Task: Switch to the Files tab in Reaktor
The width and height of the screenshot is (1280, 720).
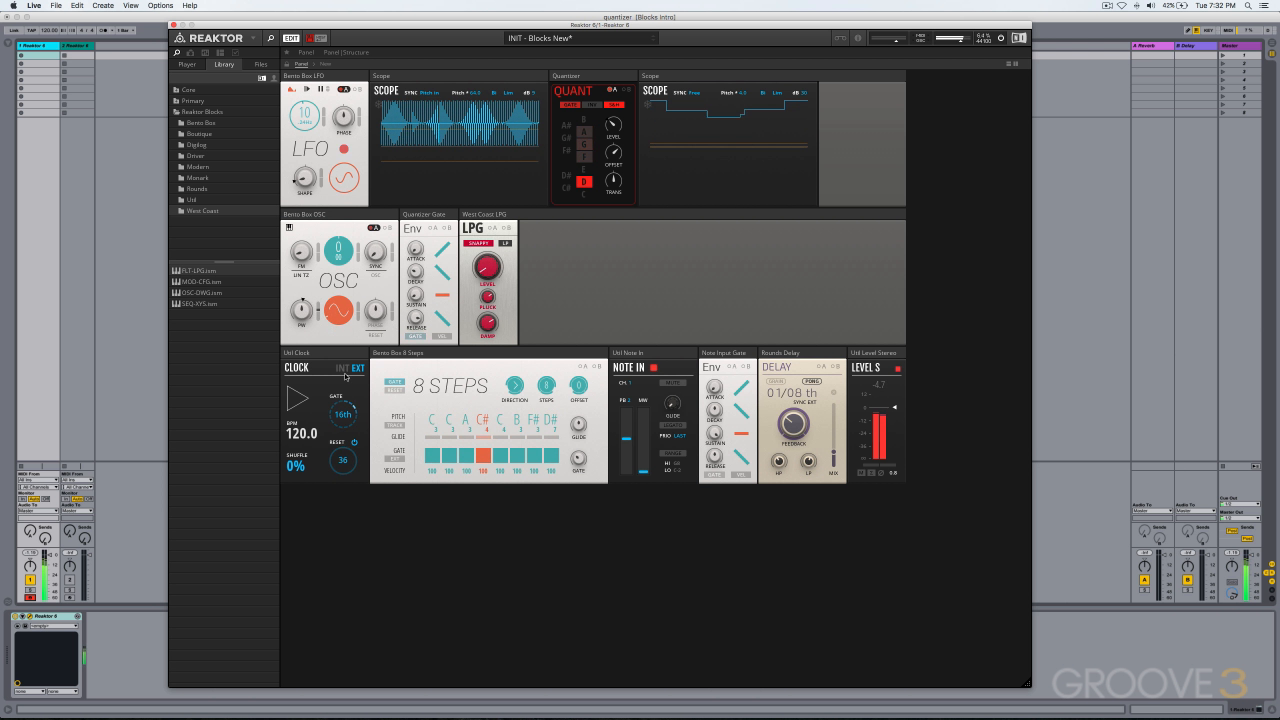Action: pyautogui.click(x=261, y=63)
